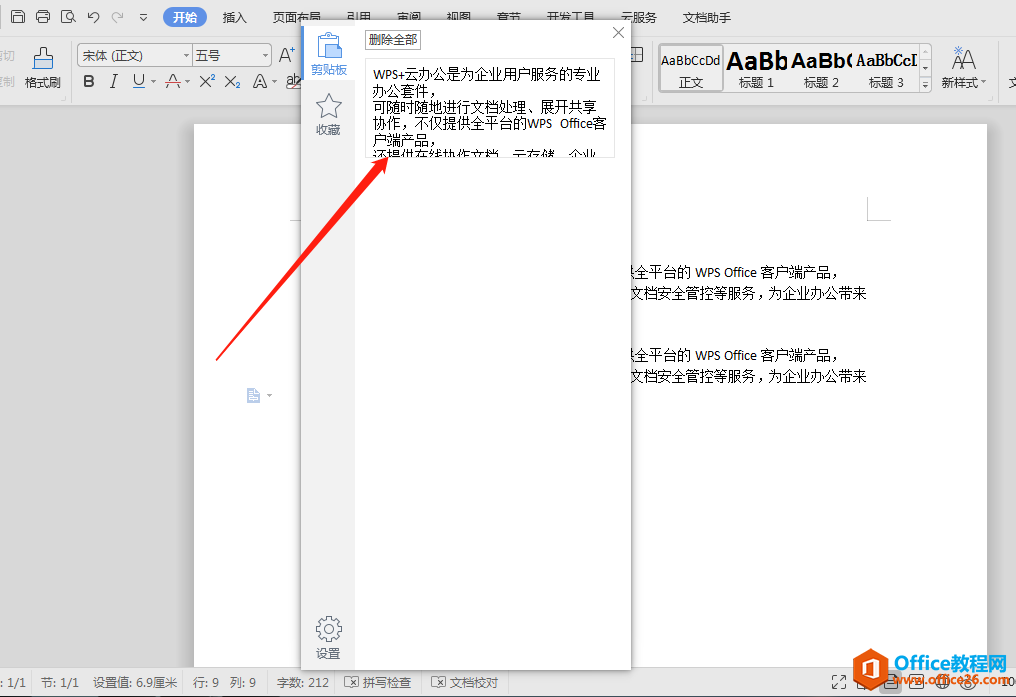Apply the 标题 3 style
This screenshot has height=697, width=1016.
[886, 69]
